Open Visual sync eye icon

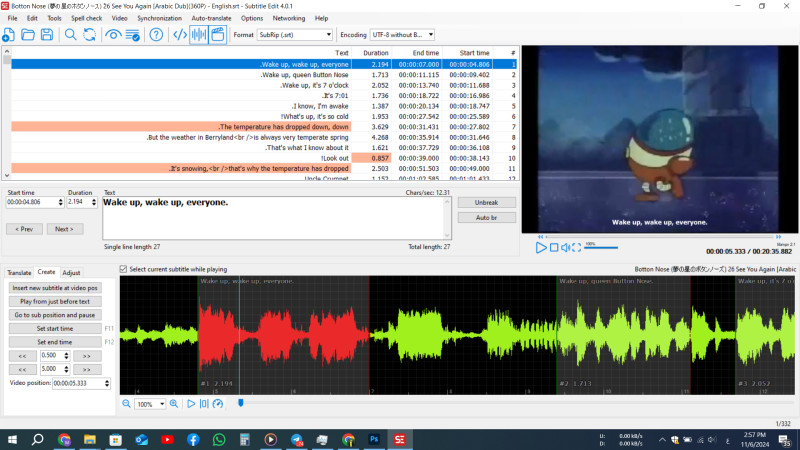pyautogui.click(x=115, y=35)
